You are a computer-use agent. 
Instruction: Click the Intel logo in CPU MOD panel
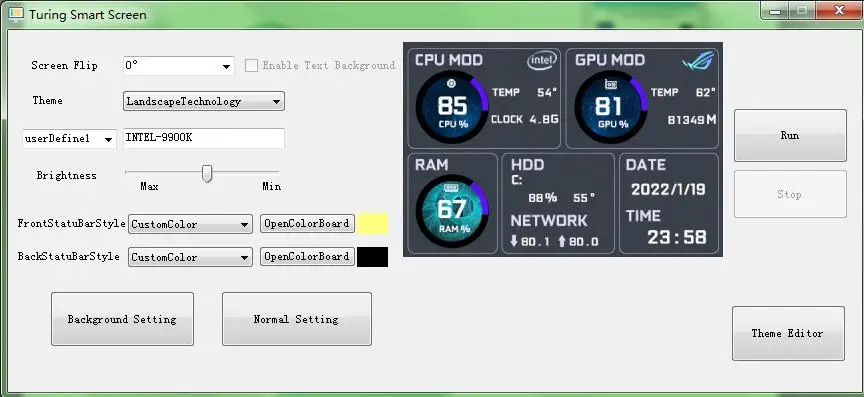click(x=542, y=61)
